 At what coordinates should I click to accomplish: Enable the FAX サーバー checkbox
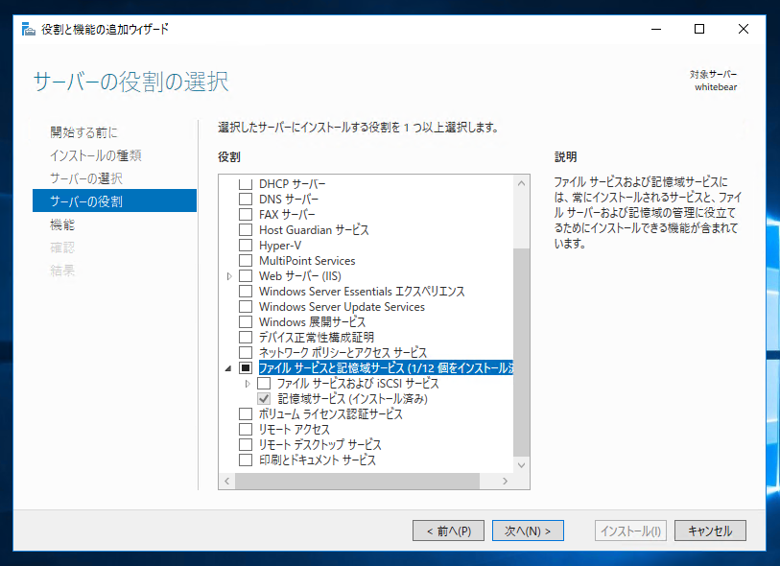pyautogui.click(x=245, y=215)
